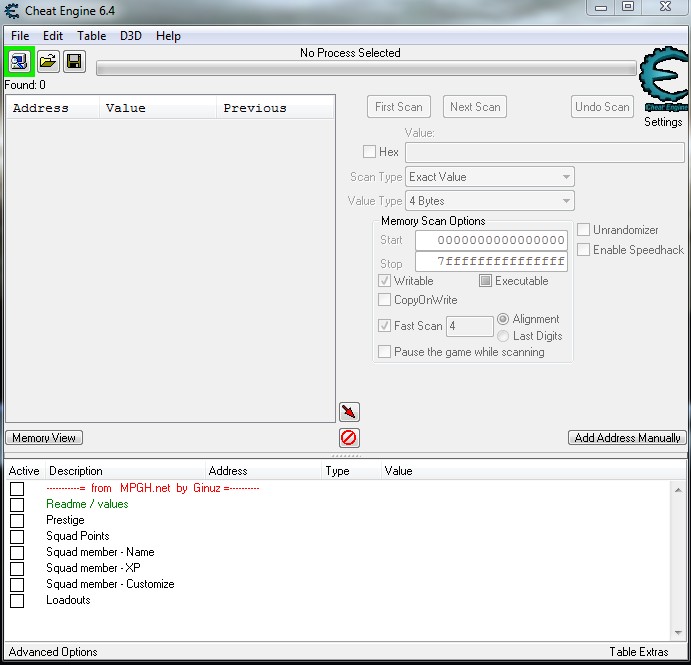Image resolution: width=691 pixels, height=665 pixels.
Task: Select the Squad member - Name entry
Action: pos(100,552)
